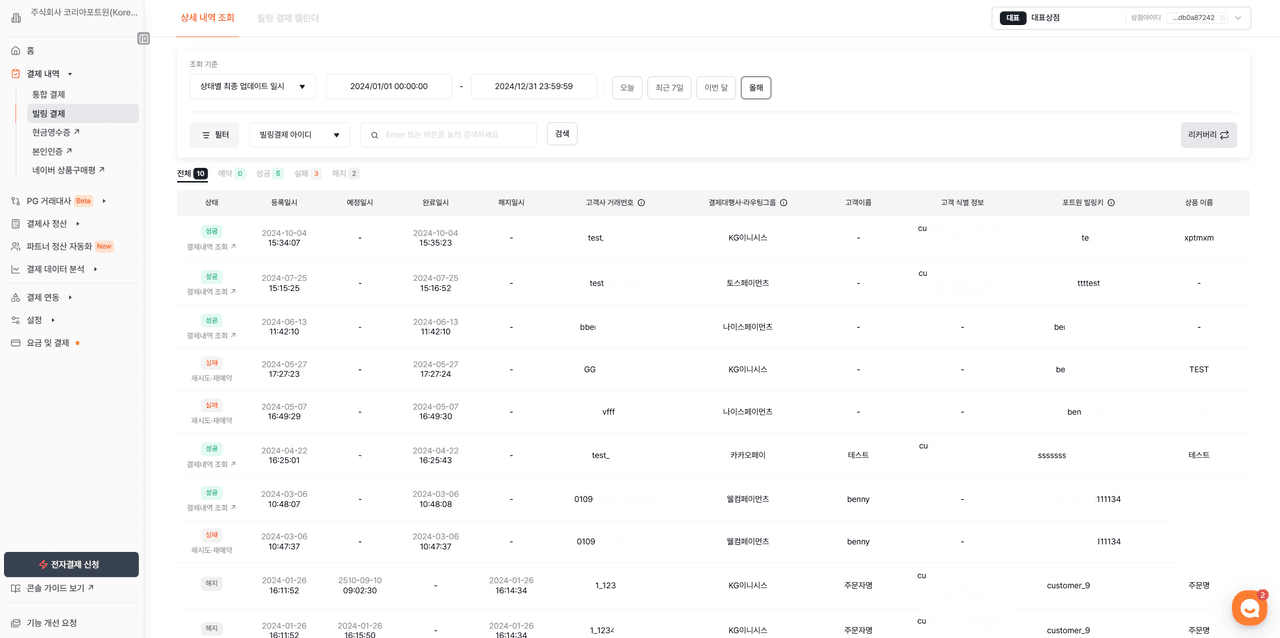Click the info icon beside 고객사 거래번호

641,203
